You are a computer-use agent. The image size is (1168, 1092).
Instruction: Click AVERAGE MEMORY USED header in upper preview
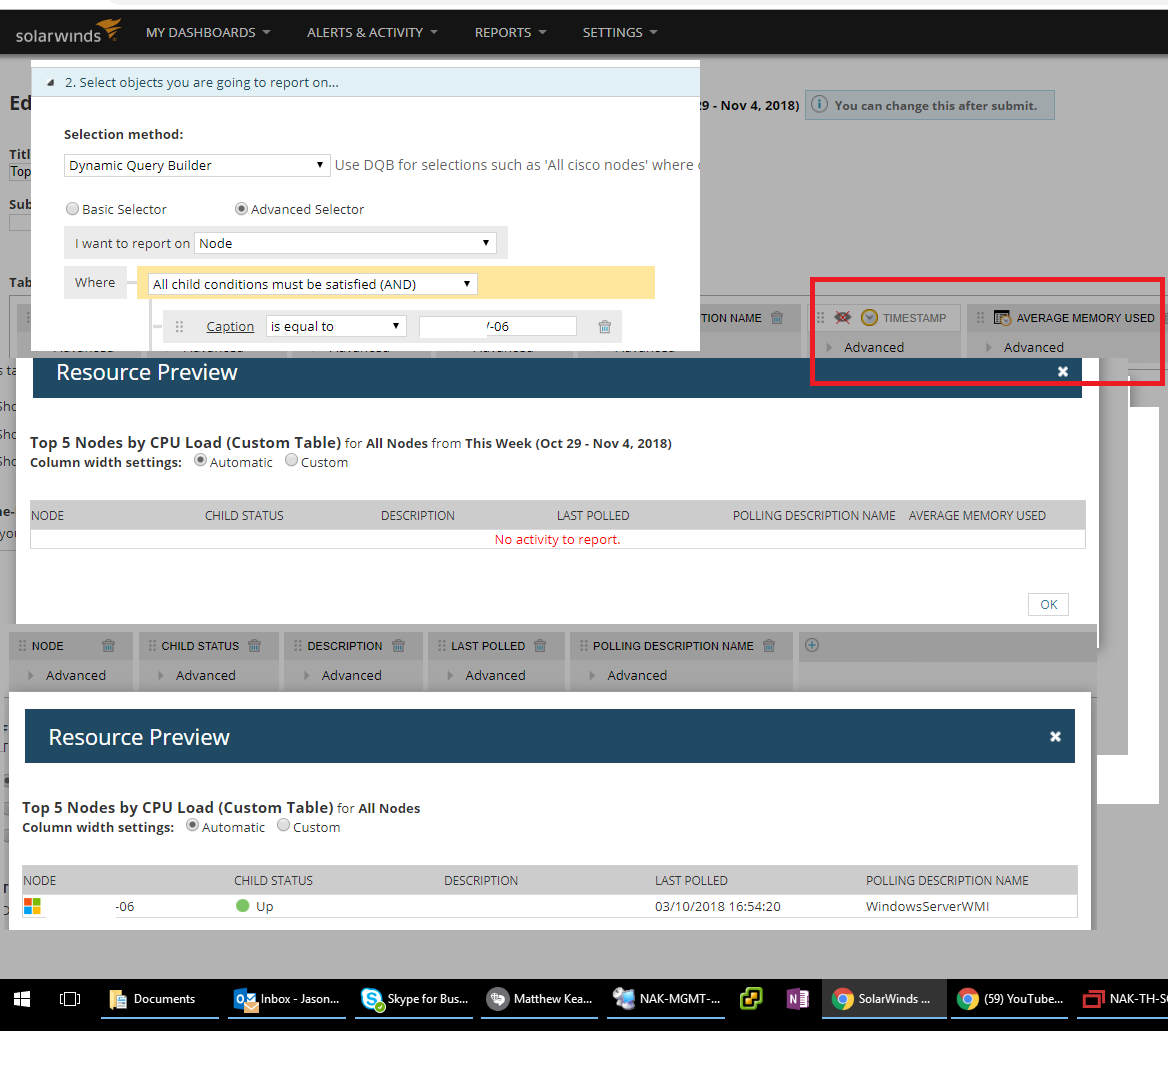977,515
